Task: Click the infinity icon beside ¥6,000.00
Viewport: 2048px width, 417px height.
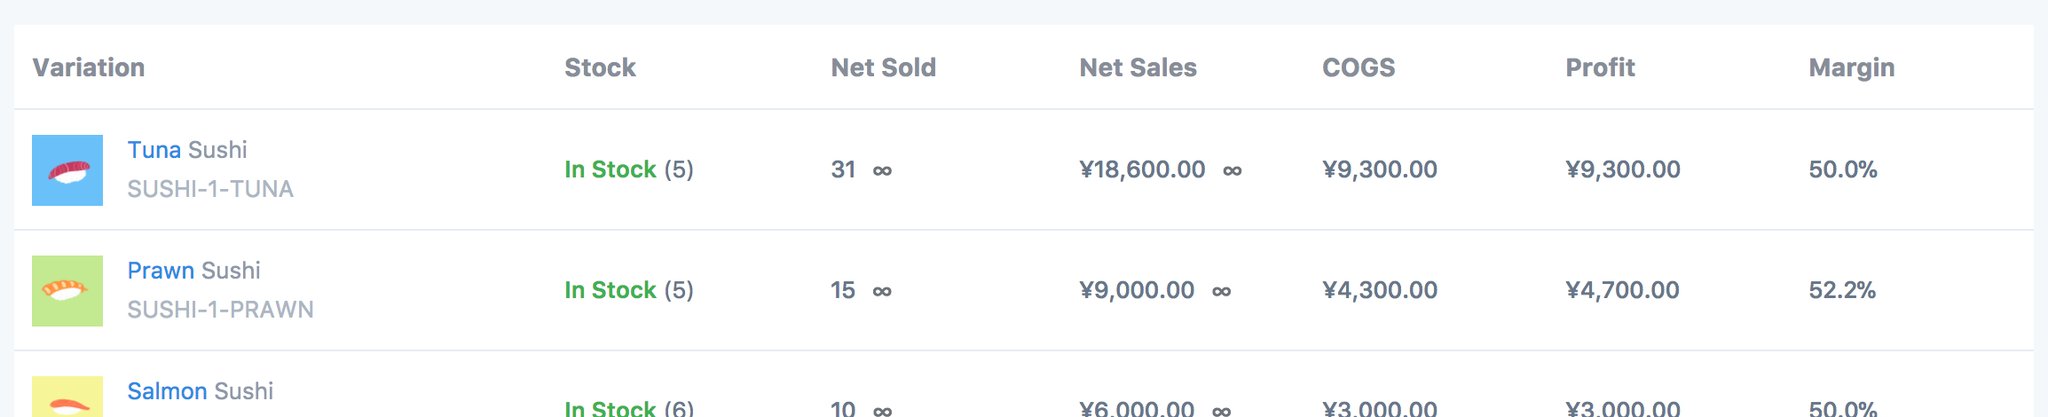Action: 1221,410
